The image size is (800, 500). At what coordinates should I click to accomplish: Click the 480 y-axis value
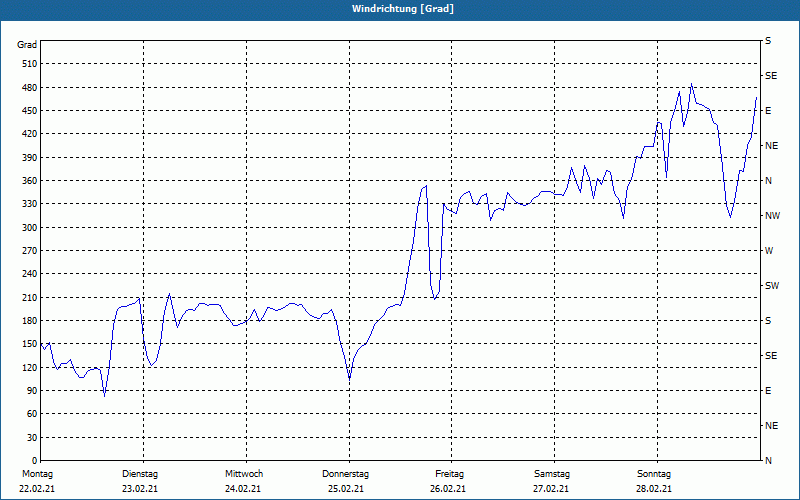click(x=30, y=87)
